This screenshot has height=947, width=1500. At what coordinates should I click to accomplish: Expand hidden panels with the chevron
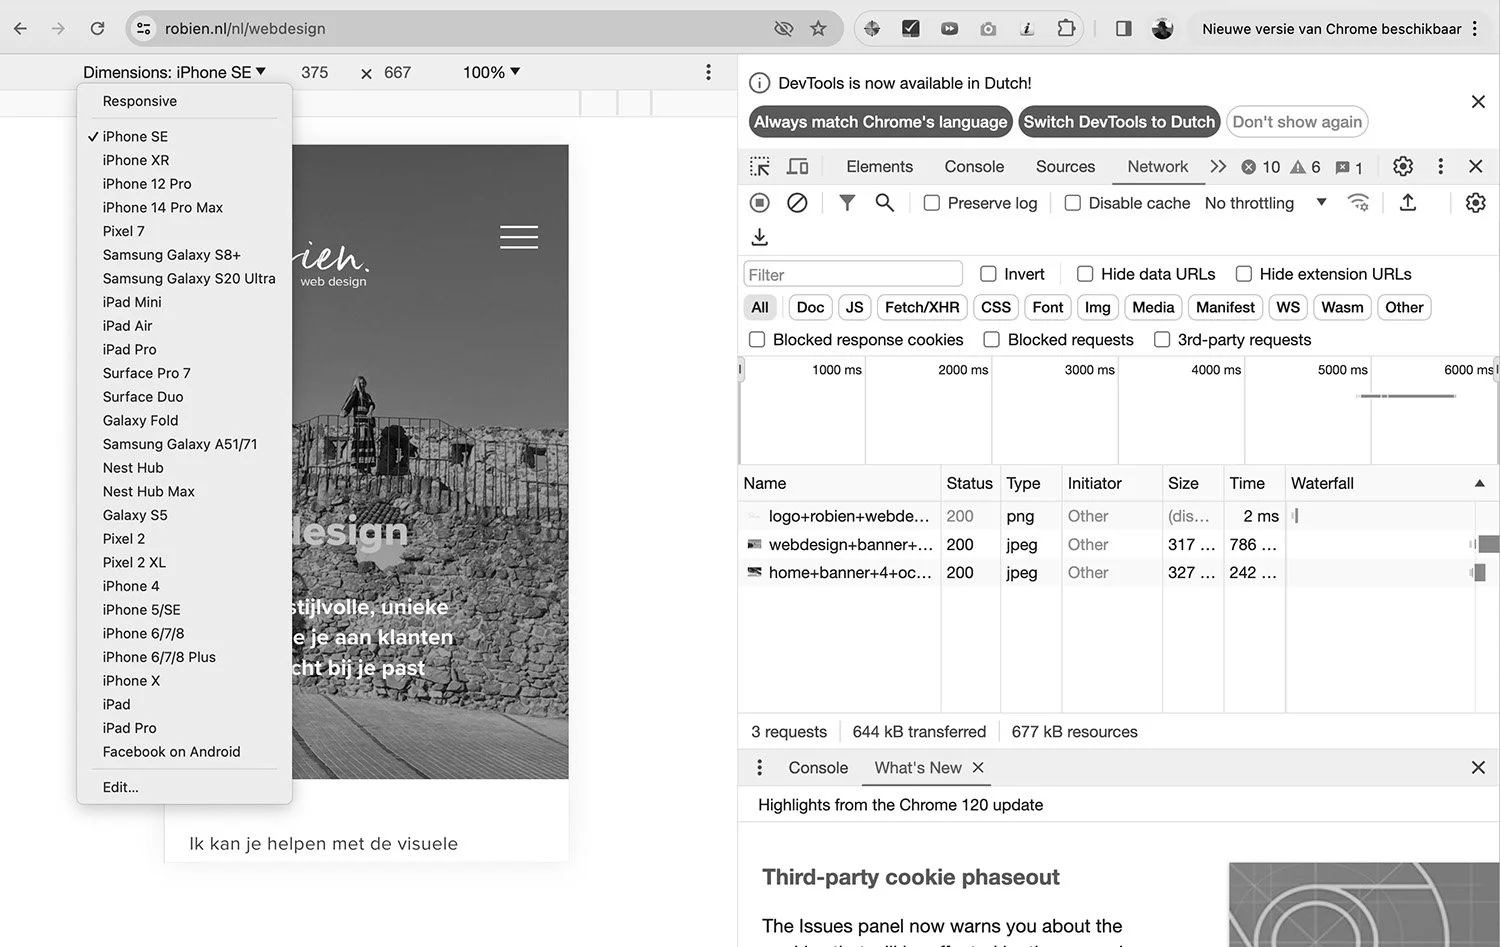click(1218, 166)
